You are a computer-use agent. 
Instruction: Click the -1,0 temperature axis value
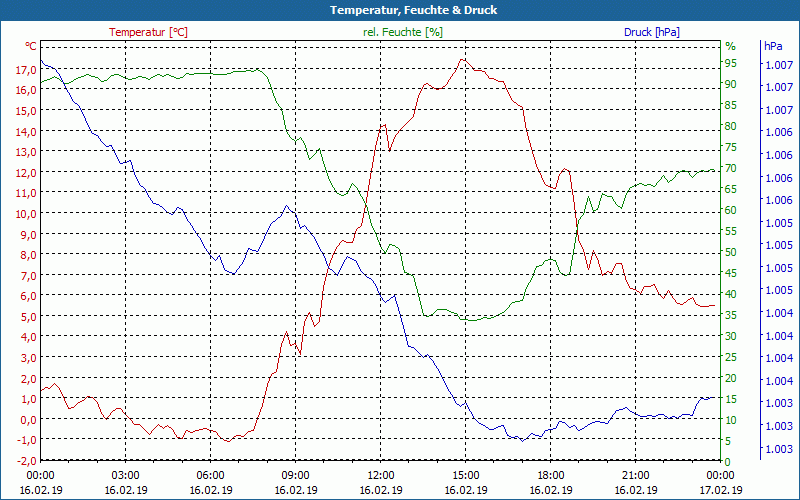pyautogui.click(x=27, y=440)
